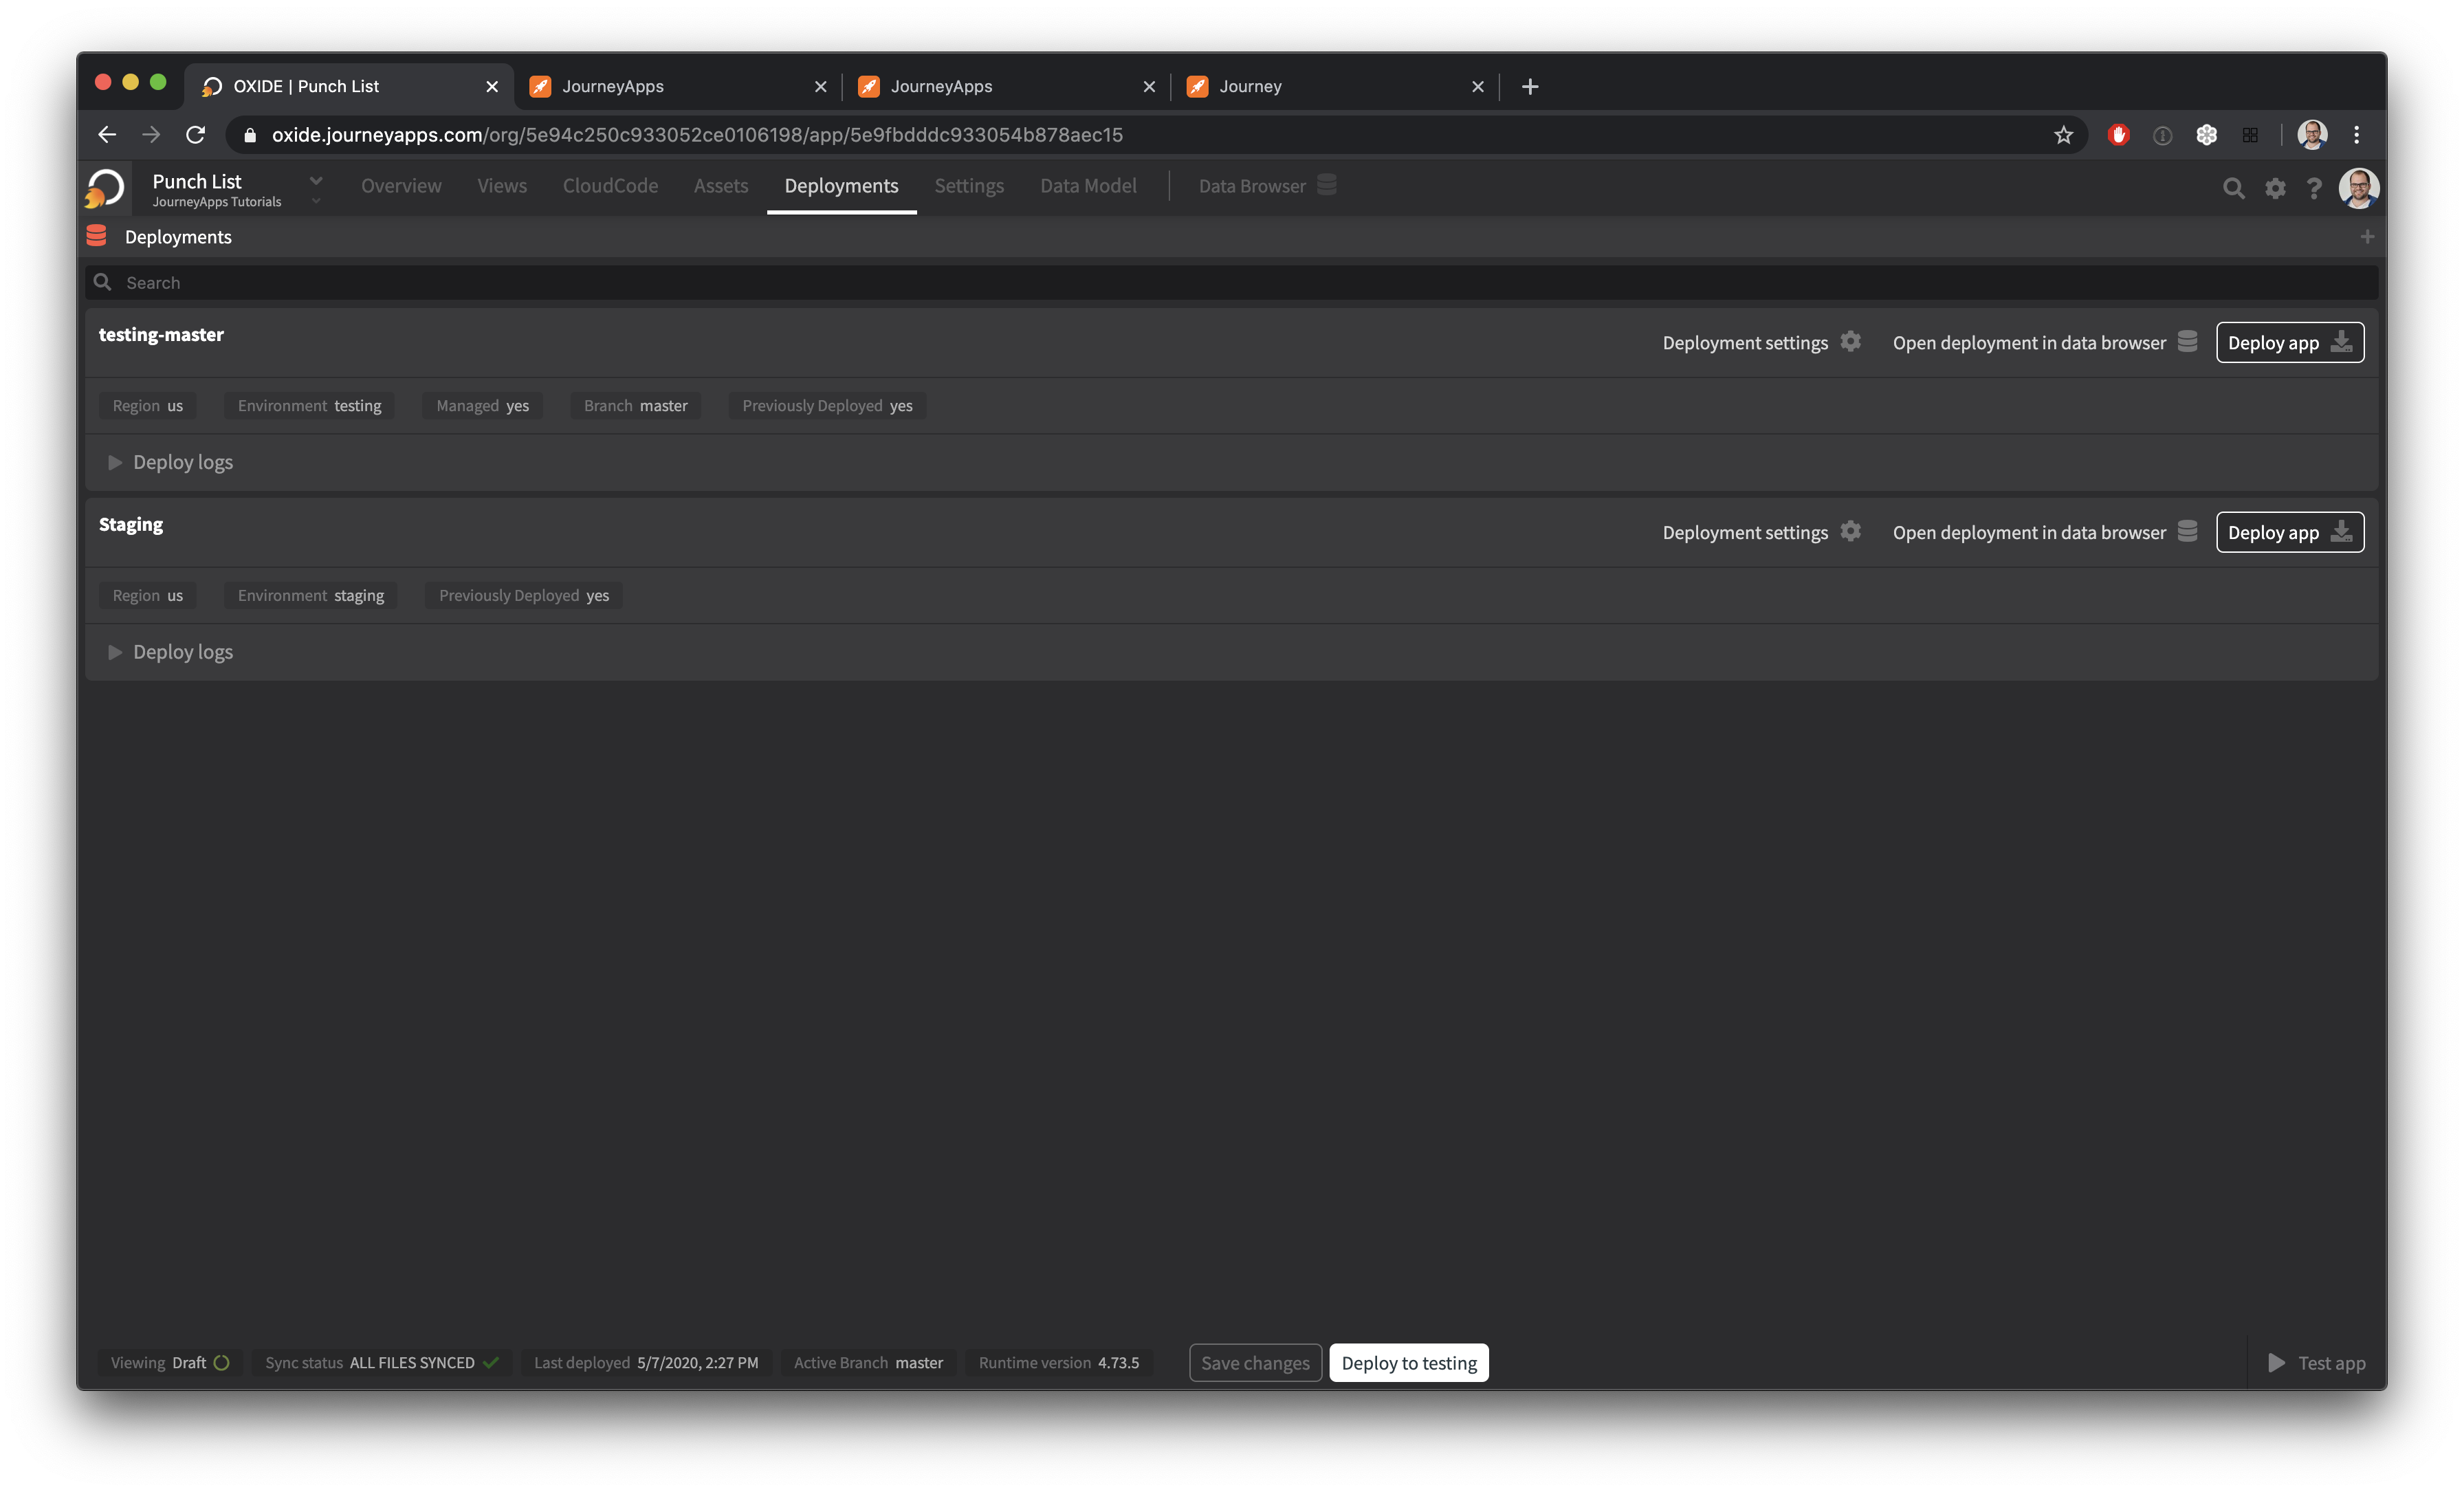
Task: Switch to the Overview tab
Action: click(x=401, y=186)
